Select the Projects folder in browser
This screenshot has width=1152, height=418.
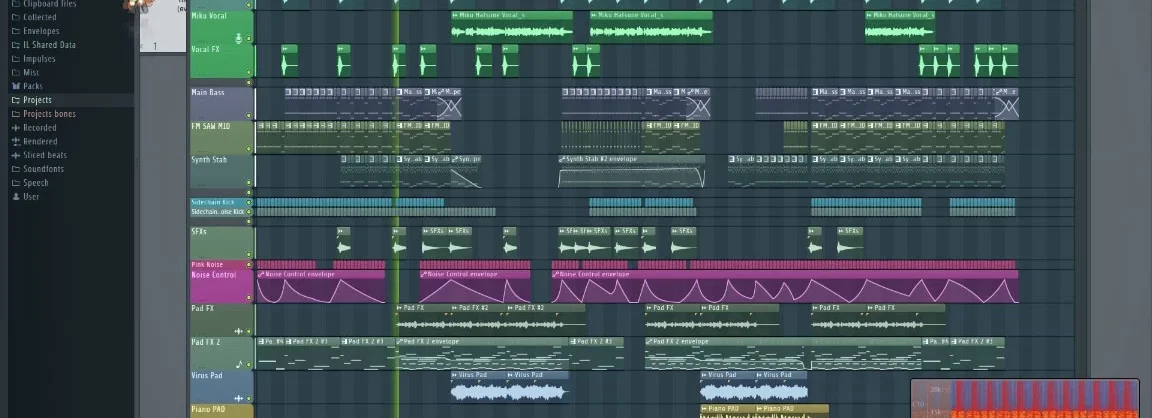(37, 100)
